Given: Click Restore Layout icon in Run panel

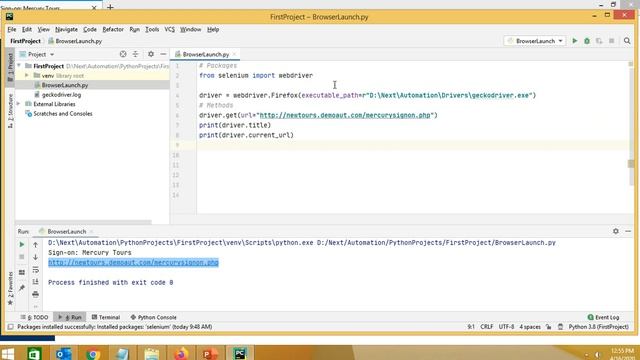Looking at the screenshot, I should pyautogui.click(x=22, y=272).
